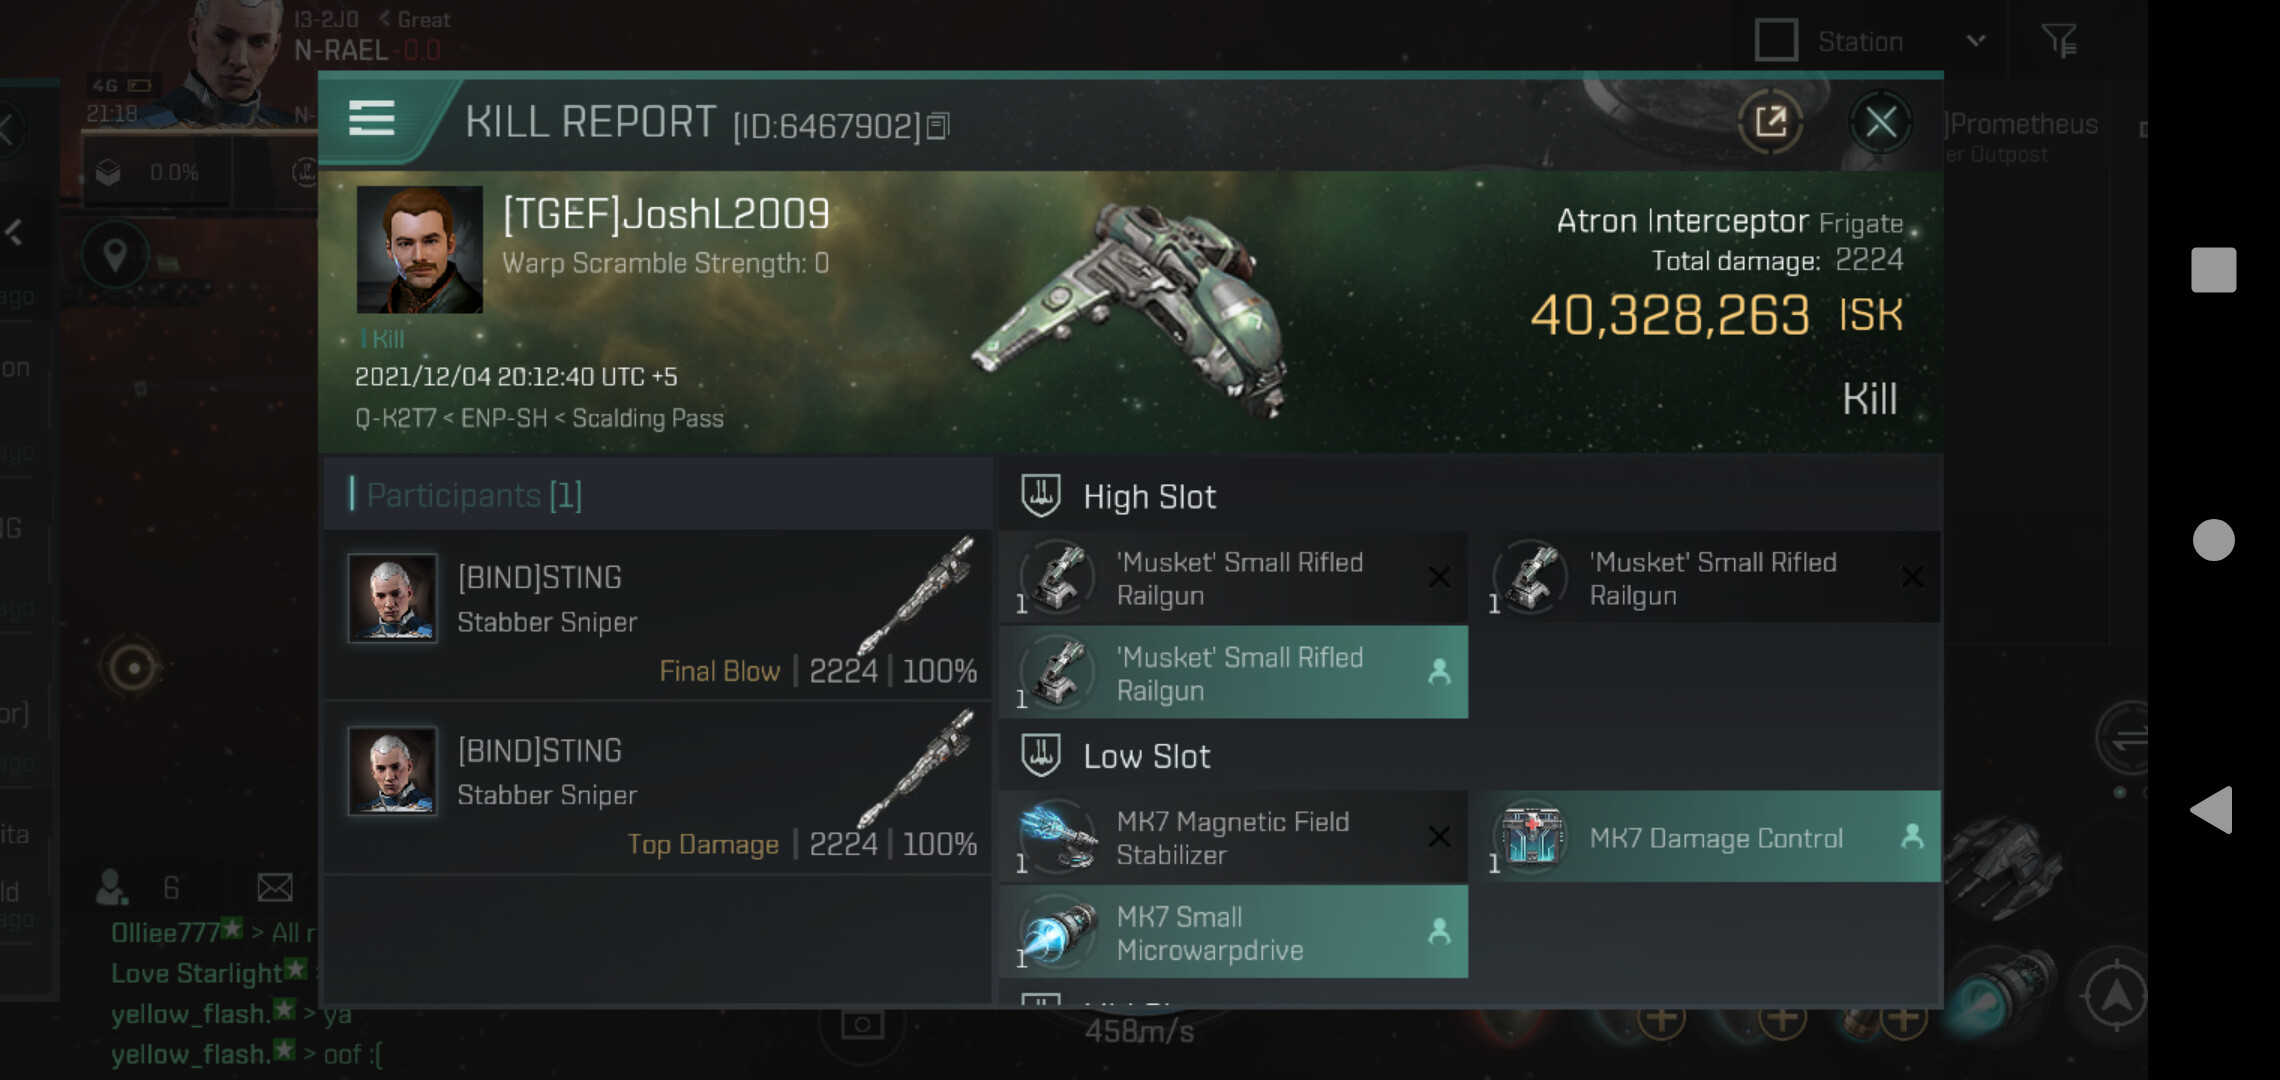Open the kill report hamburger menu
Screen dimensions: 2280x1080
click(x=371, y=119)
